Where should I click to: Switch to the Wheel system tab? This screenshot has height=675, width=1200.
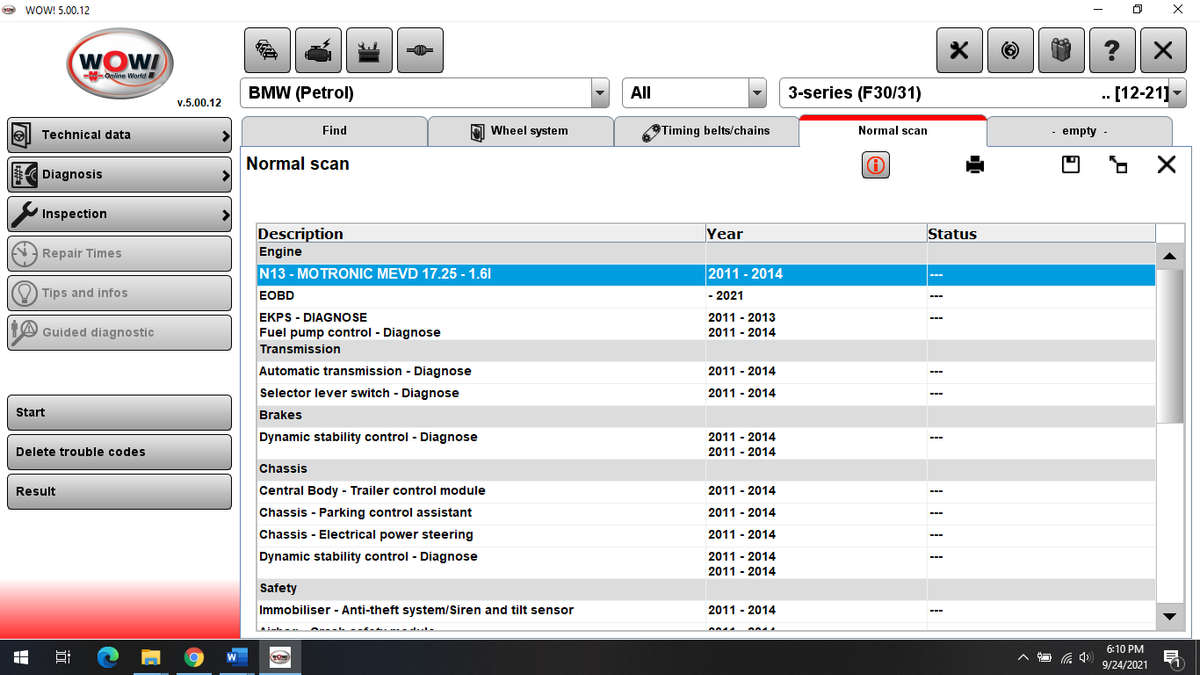(x=520, y=131)
